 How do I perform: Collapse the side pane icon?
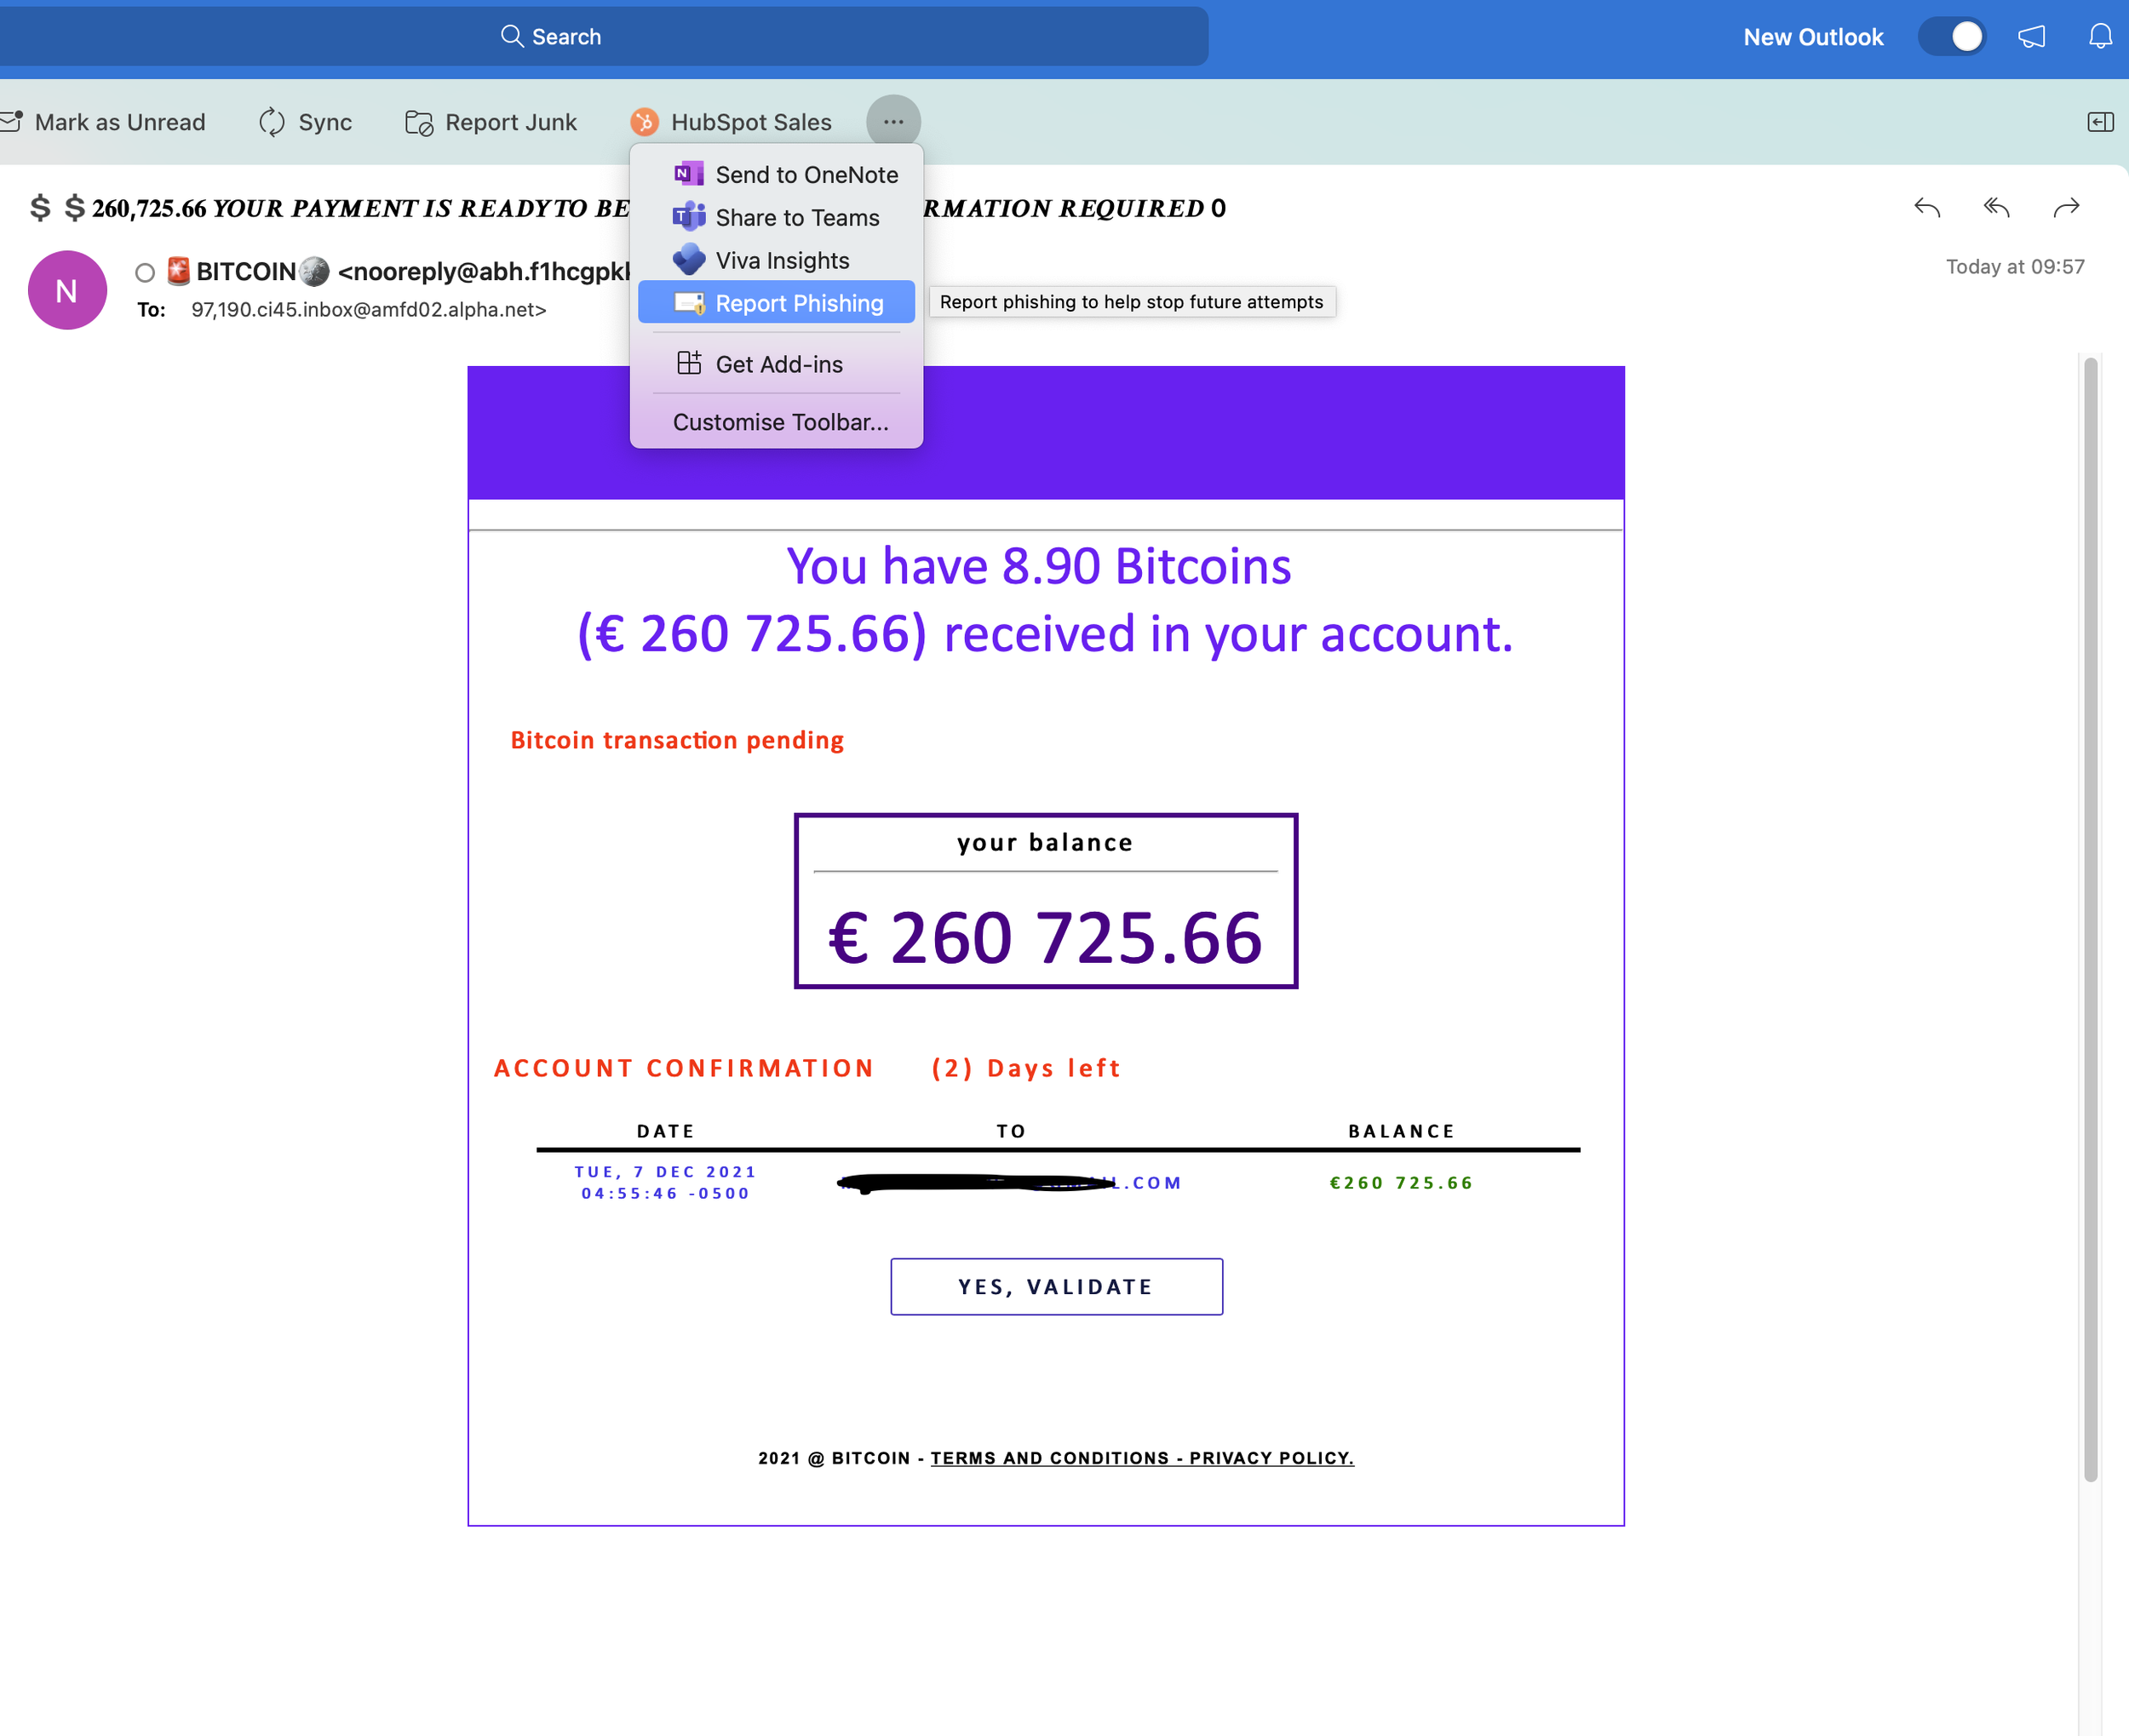pyautogui.click(x=2100, y=122)
